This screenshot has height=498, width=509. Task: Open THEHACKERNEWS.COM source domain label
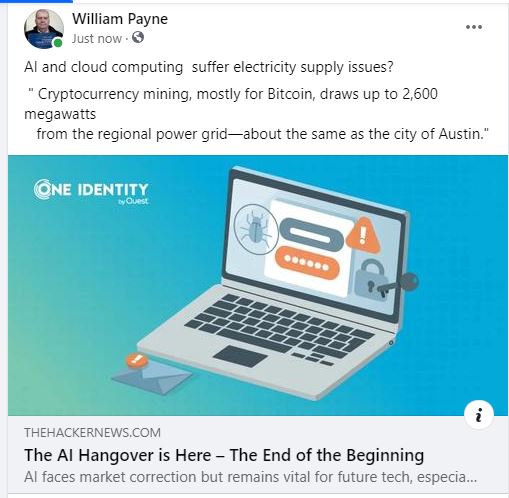tap(92, 433)
